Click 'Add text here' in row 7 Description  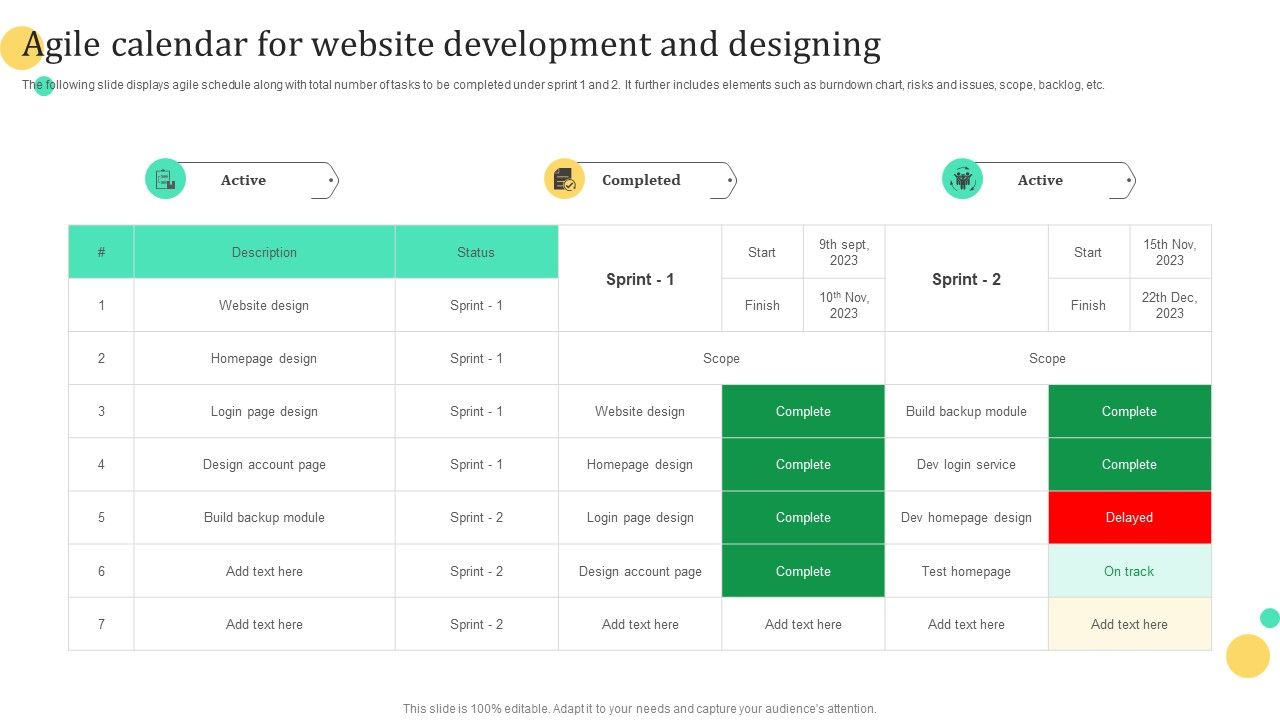264,624
